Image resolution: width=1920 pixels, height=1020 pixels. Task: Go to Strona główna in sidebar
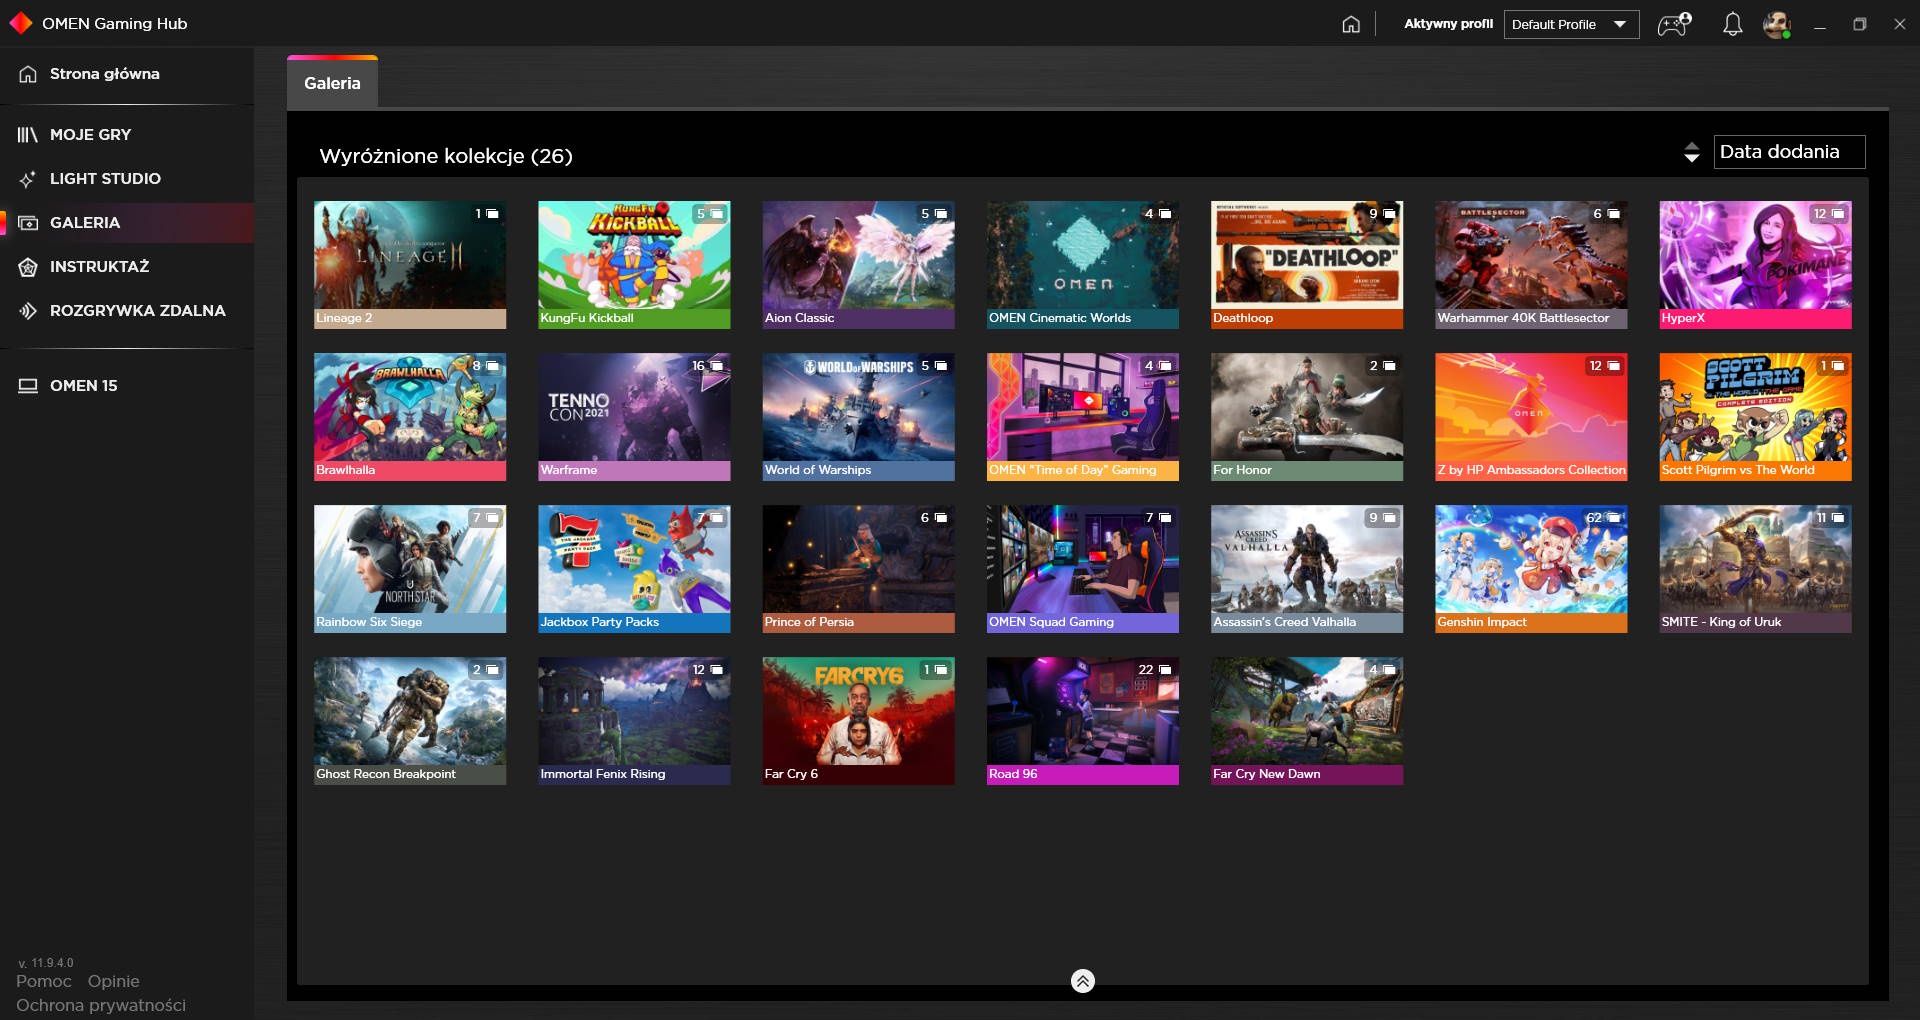click(x=127, y=74)
